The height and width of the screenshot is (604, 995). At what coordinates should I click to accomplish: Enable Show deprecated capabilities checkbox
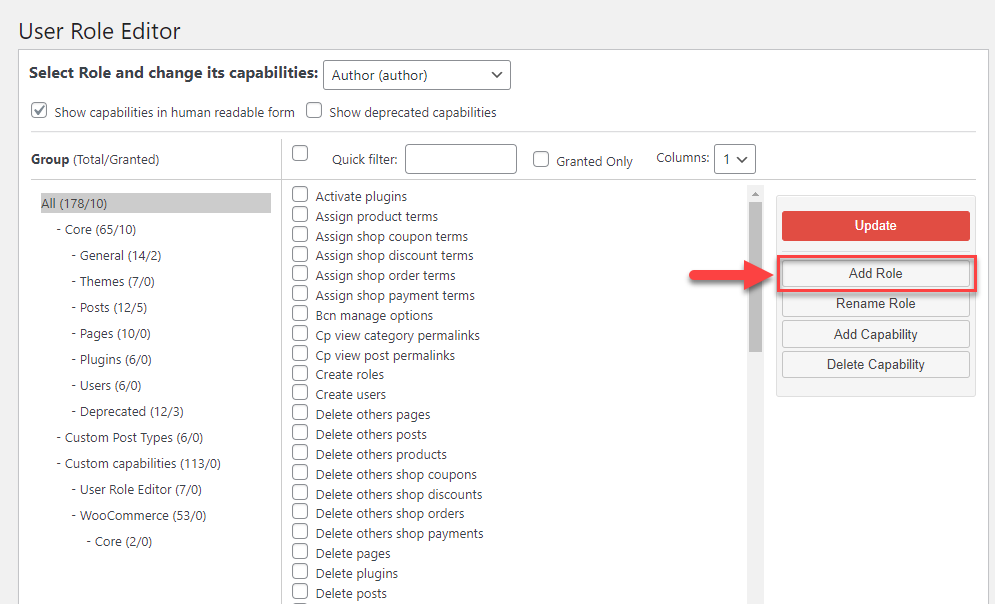pos(314,110)
